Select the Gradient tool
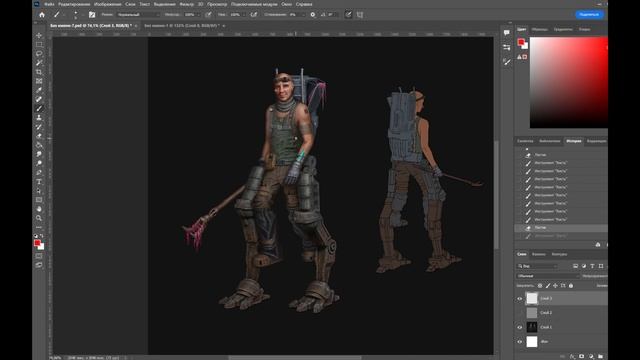This screenshot has height=360, width=640. pos(39,145)
